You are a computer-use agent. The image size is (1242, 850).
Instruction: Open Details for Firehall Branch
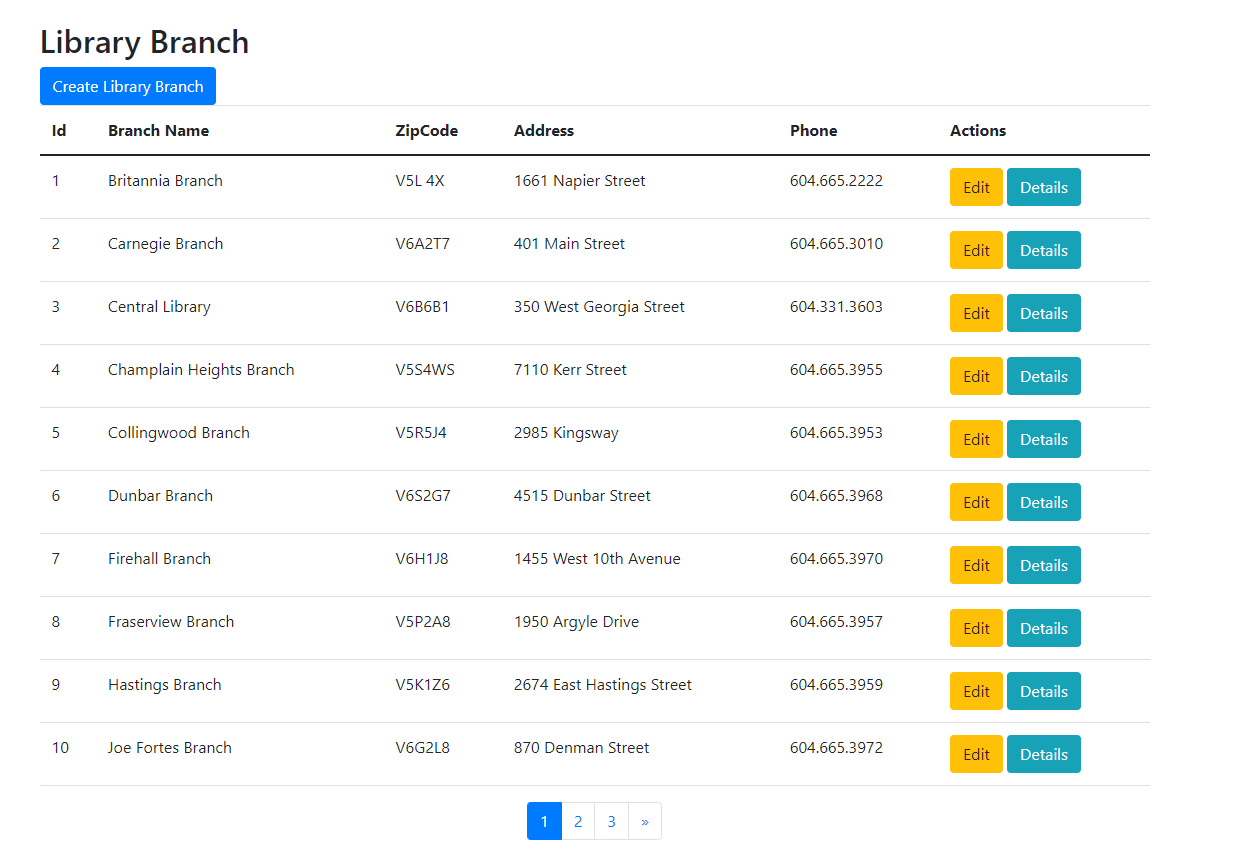click(1043, 565)
